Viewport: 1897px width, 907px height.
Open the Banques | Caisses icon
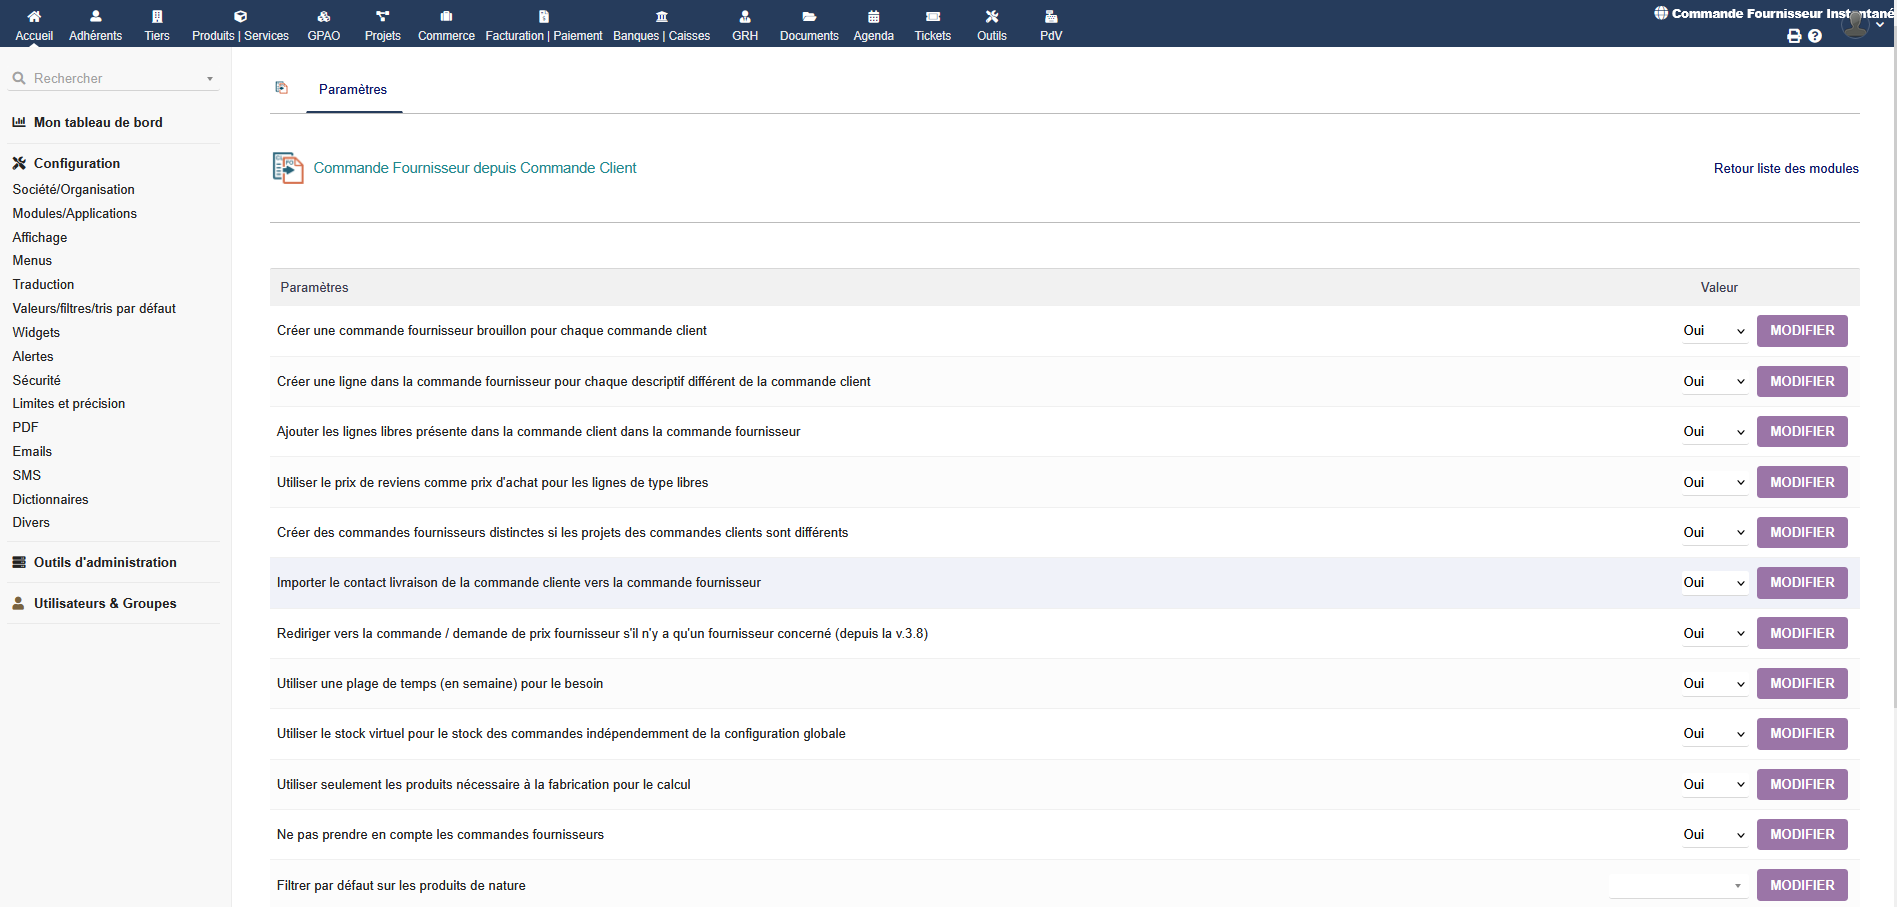pos(661,17)
